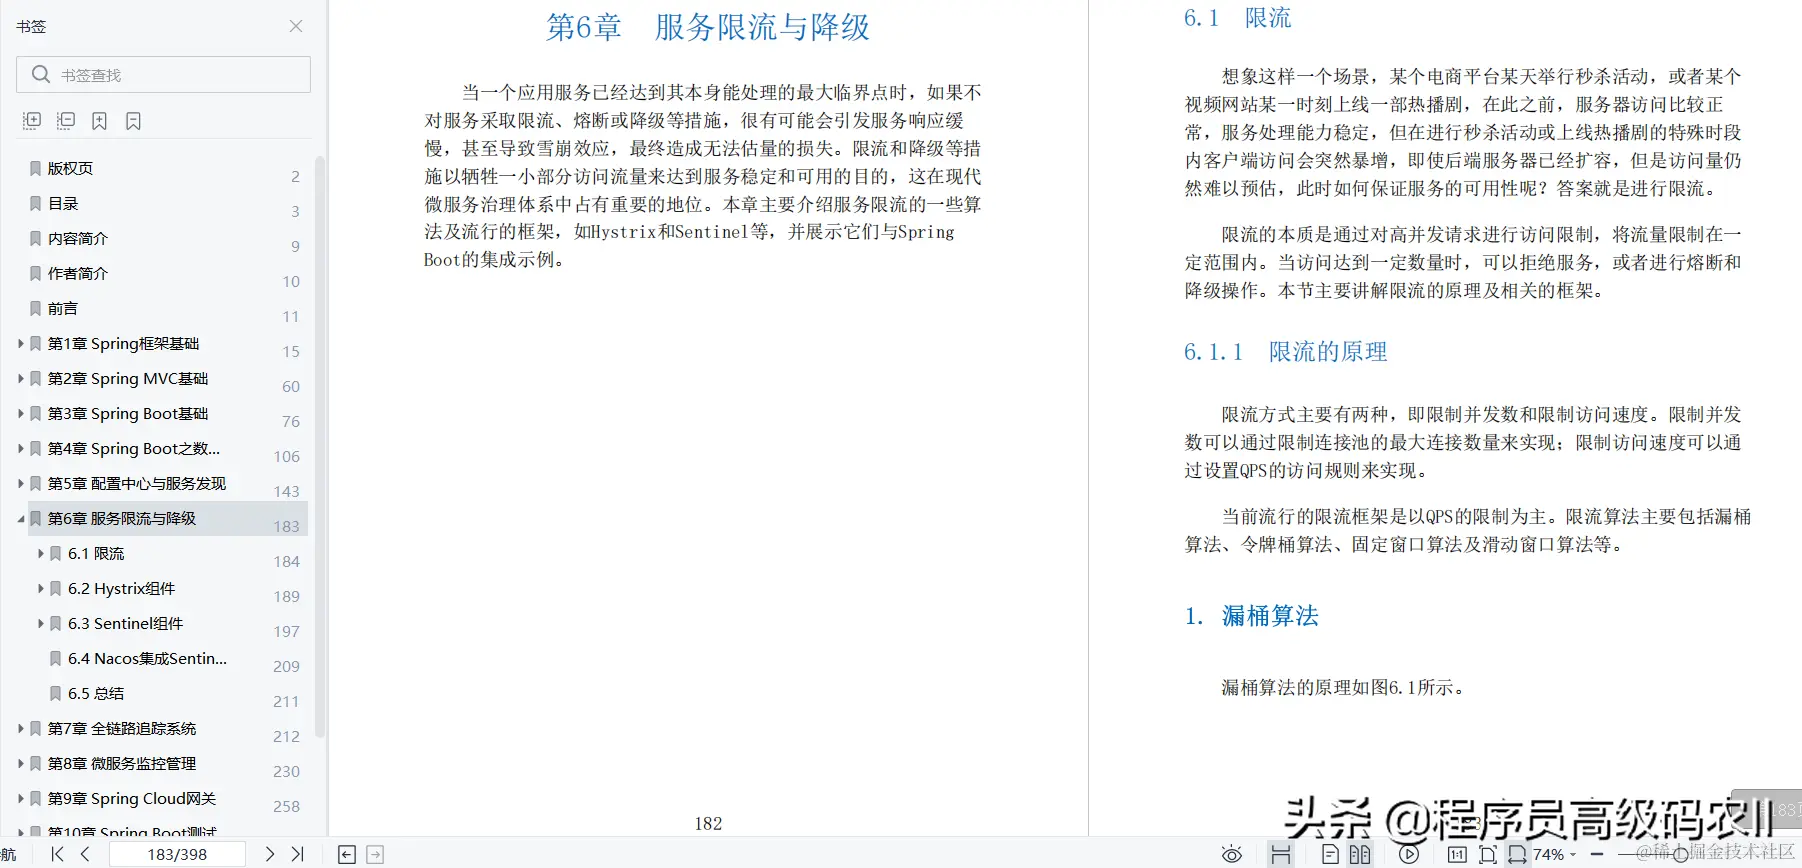Select 第6章 服务限流与降级 bookmark entry
Viewport: 1802px width, 868px height.
coord(122,518)
